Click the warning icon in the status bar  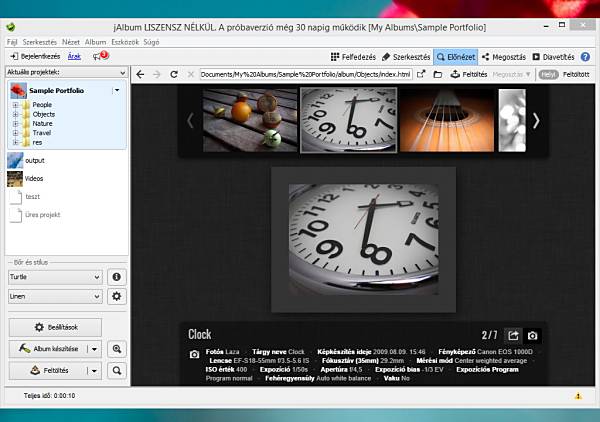point(578,396)
